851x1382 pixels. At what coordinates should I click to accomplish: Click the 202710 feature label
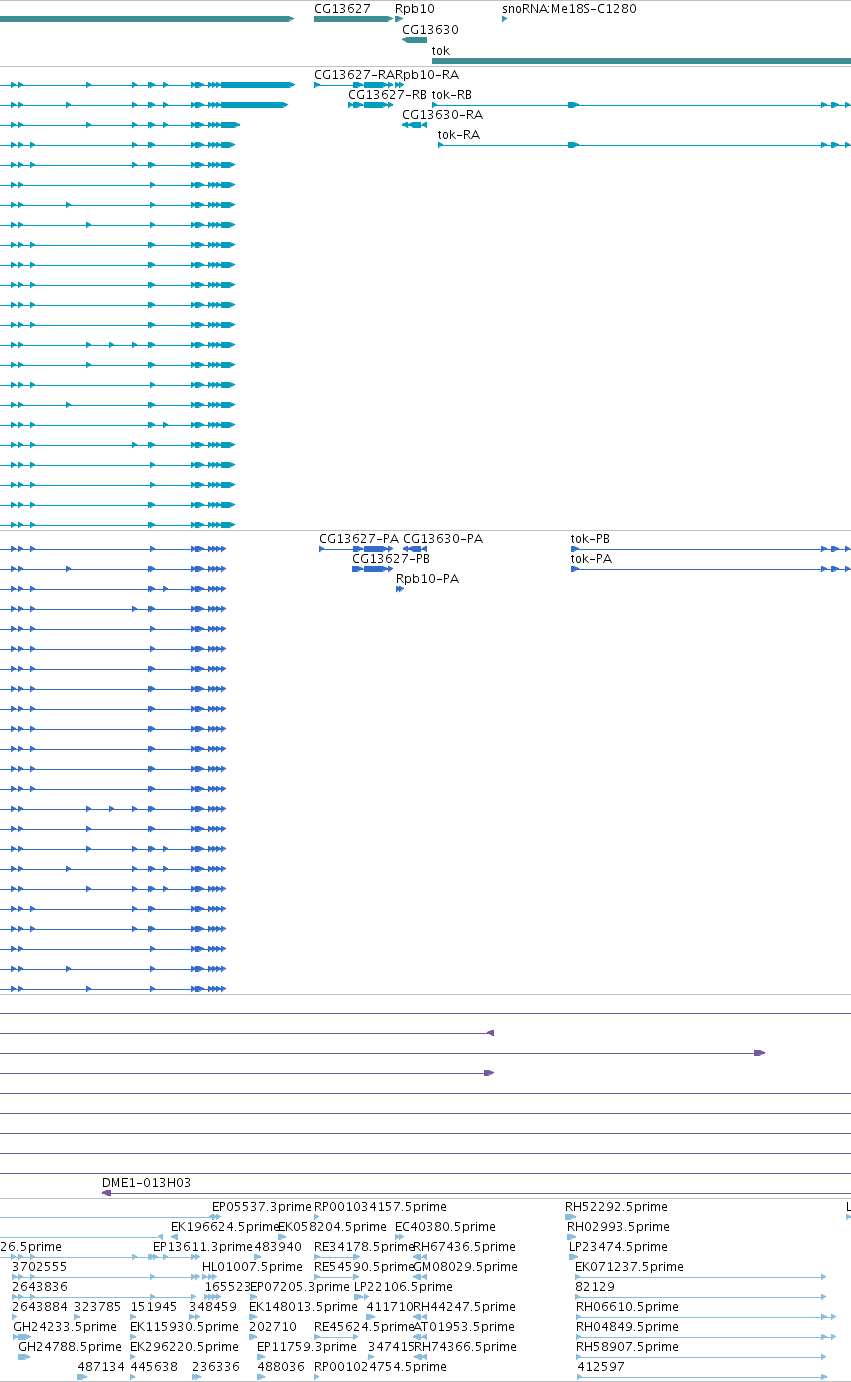click(x=273, y=1326)
